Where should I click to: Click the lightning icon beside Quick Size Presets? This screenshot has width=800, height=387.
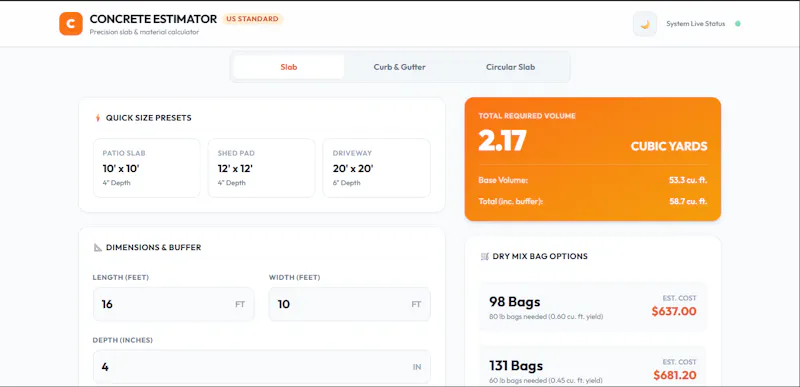98,118
